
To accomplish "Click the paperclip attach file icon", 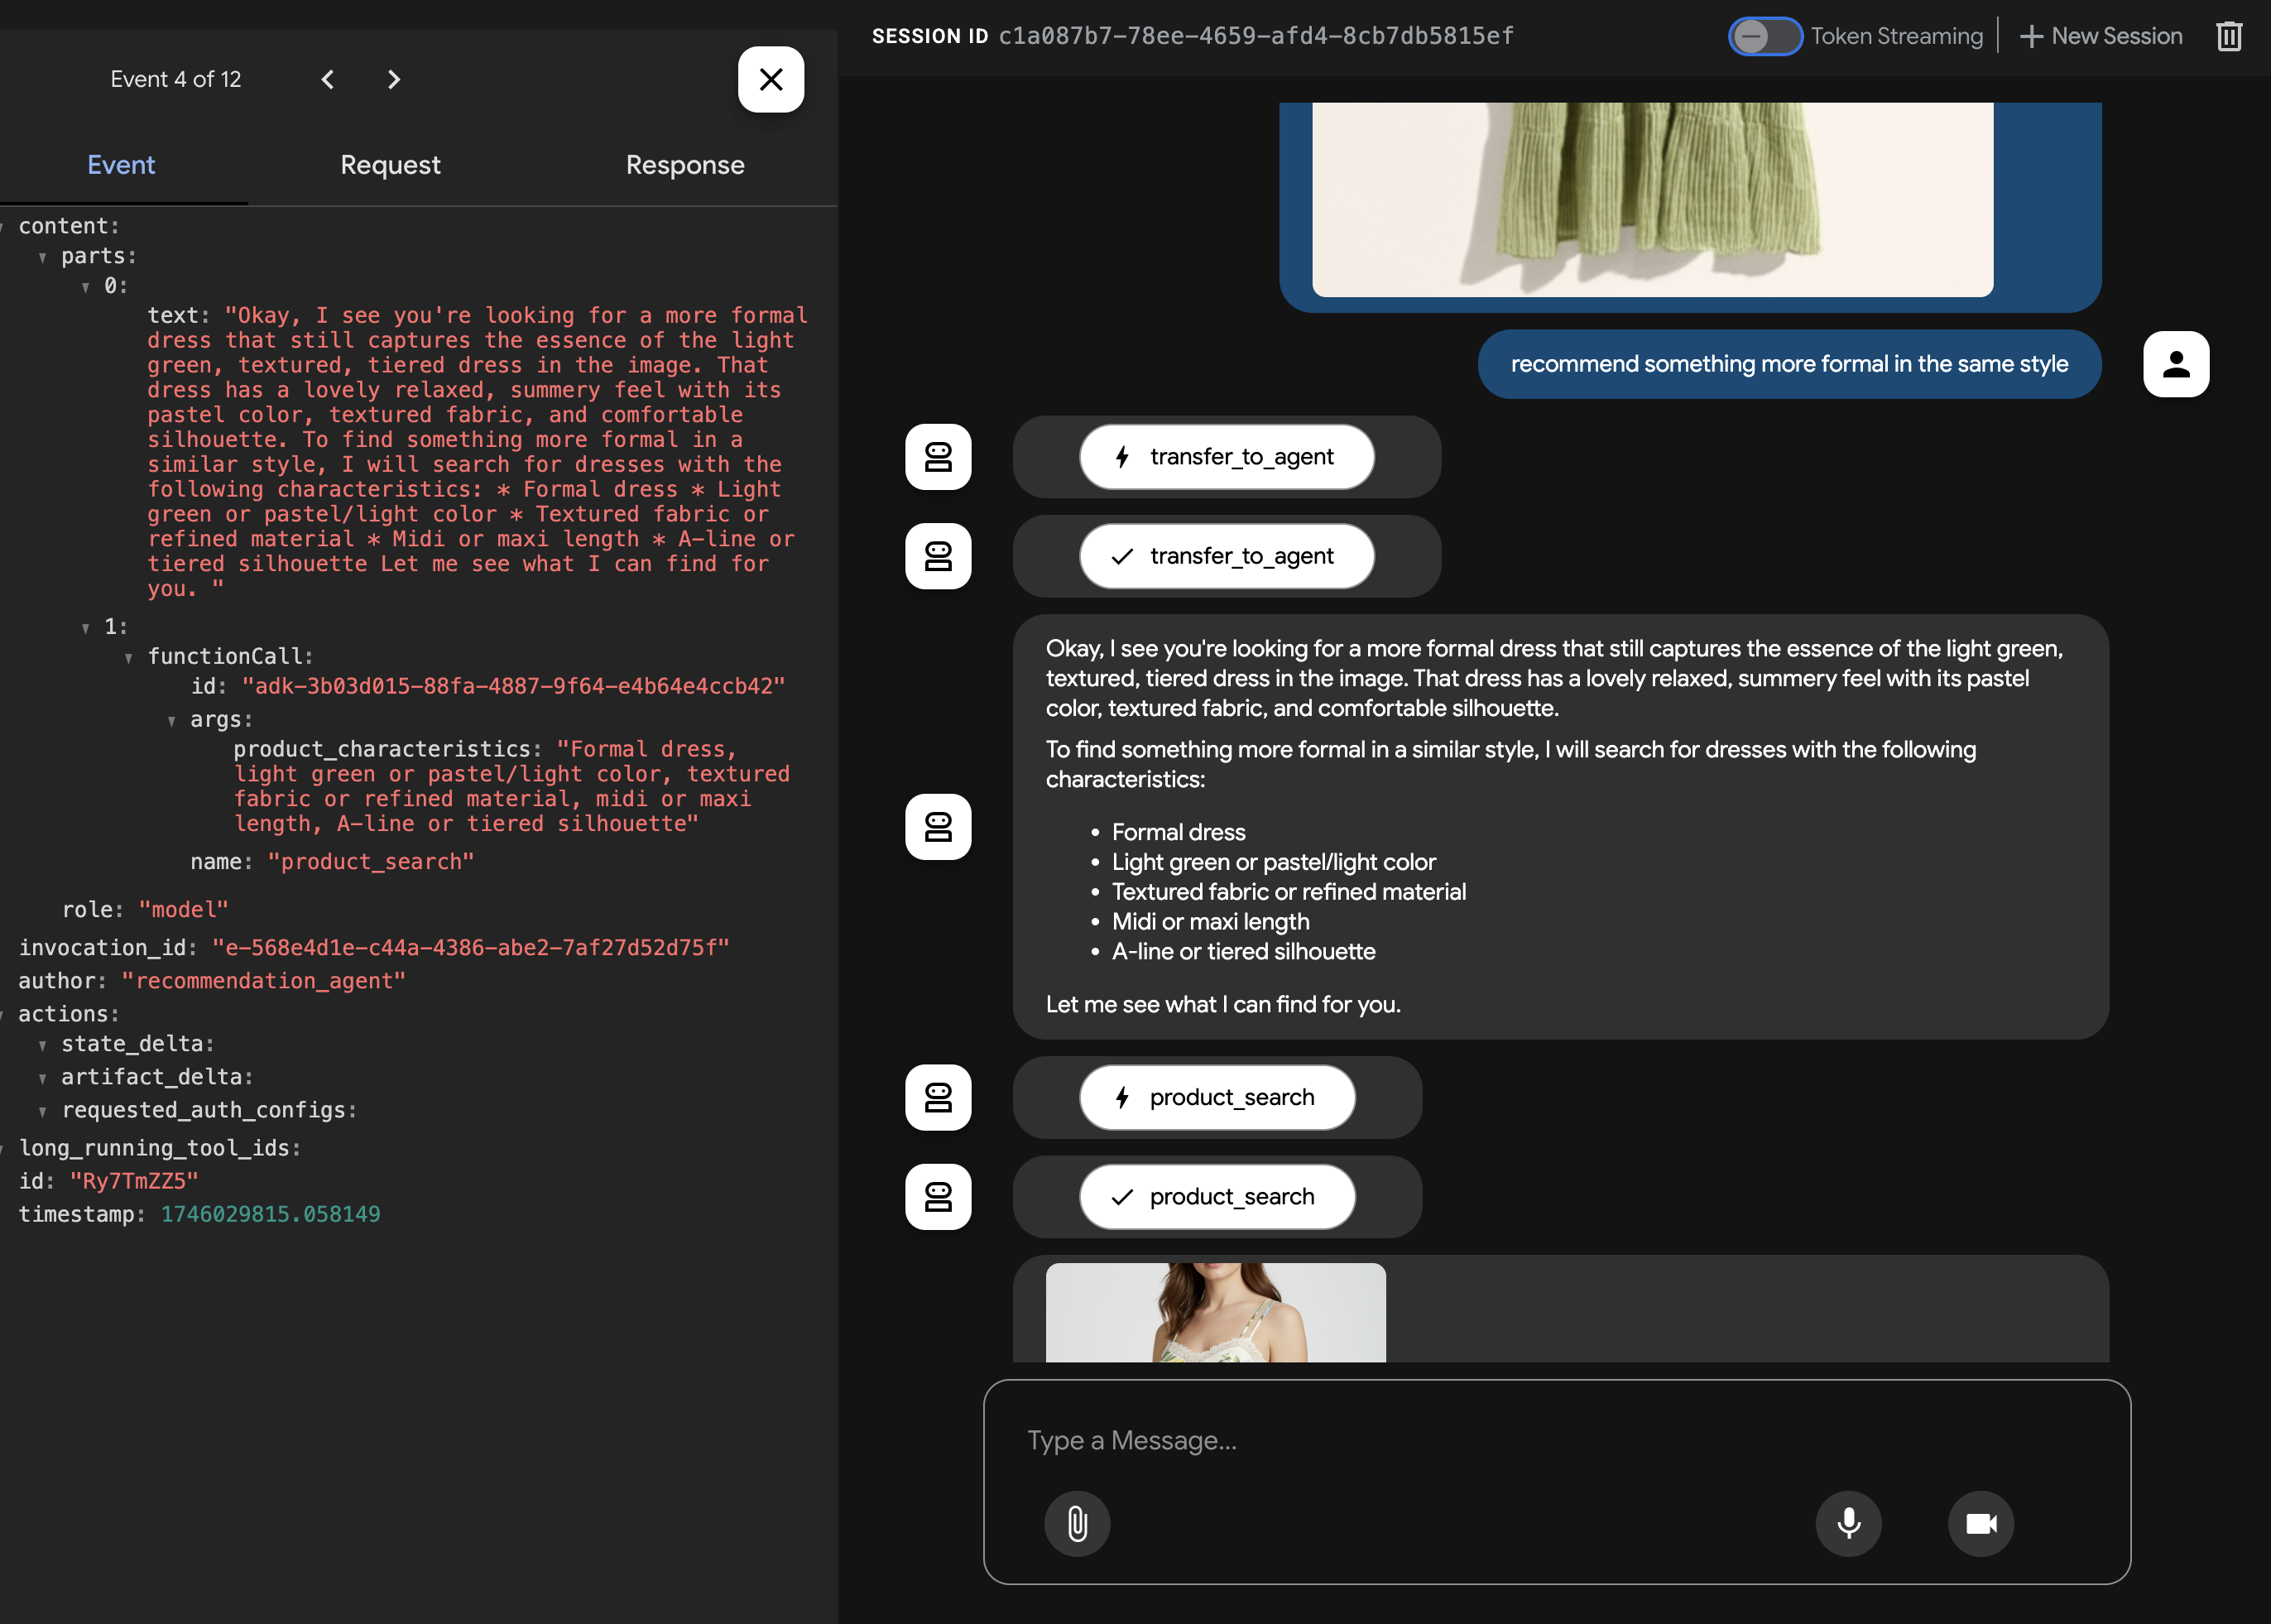I will click(x=1077, y=1523).
